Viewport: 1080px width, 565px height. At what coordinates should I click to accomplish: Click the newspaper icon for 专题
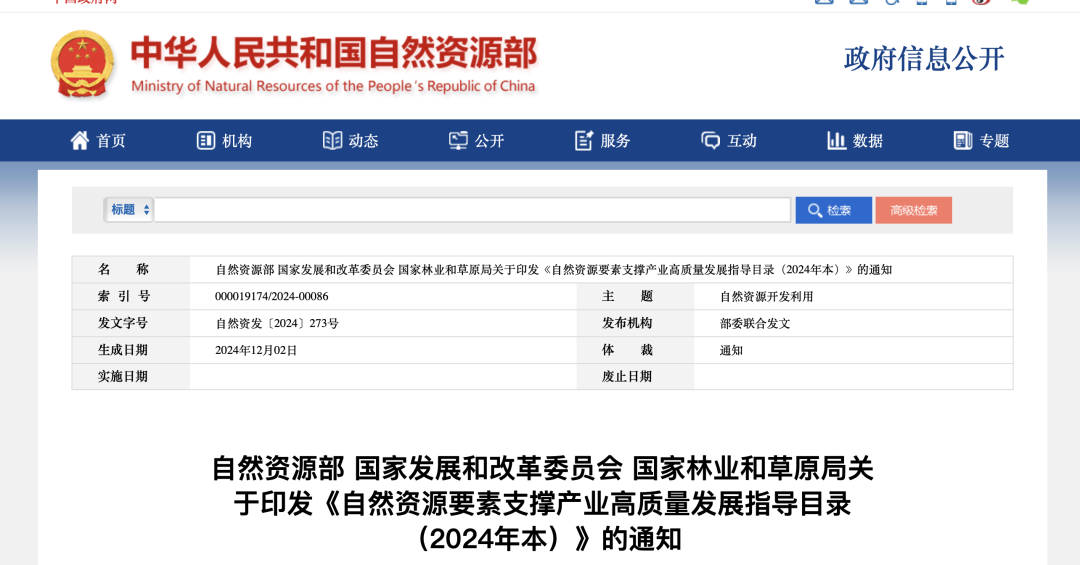(x=963, y=141)
